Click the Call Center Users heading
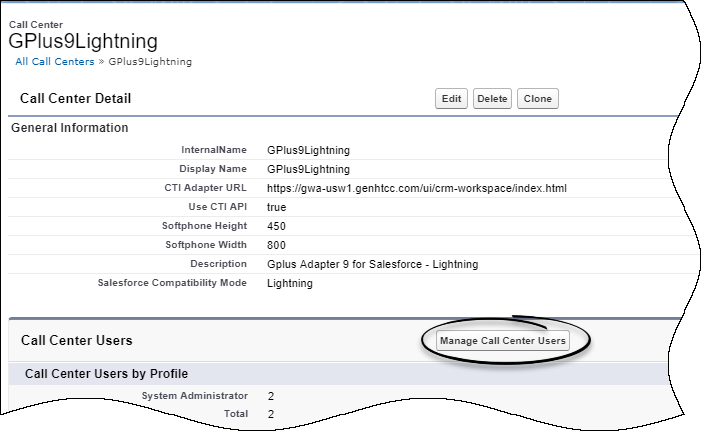Image resolution: width=702 pixels, height=432 pixels. [x=77, y=341]
